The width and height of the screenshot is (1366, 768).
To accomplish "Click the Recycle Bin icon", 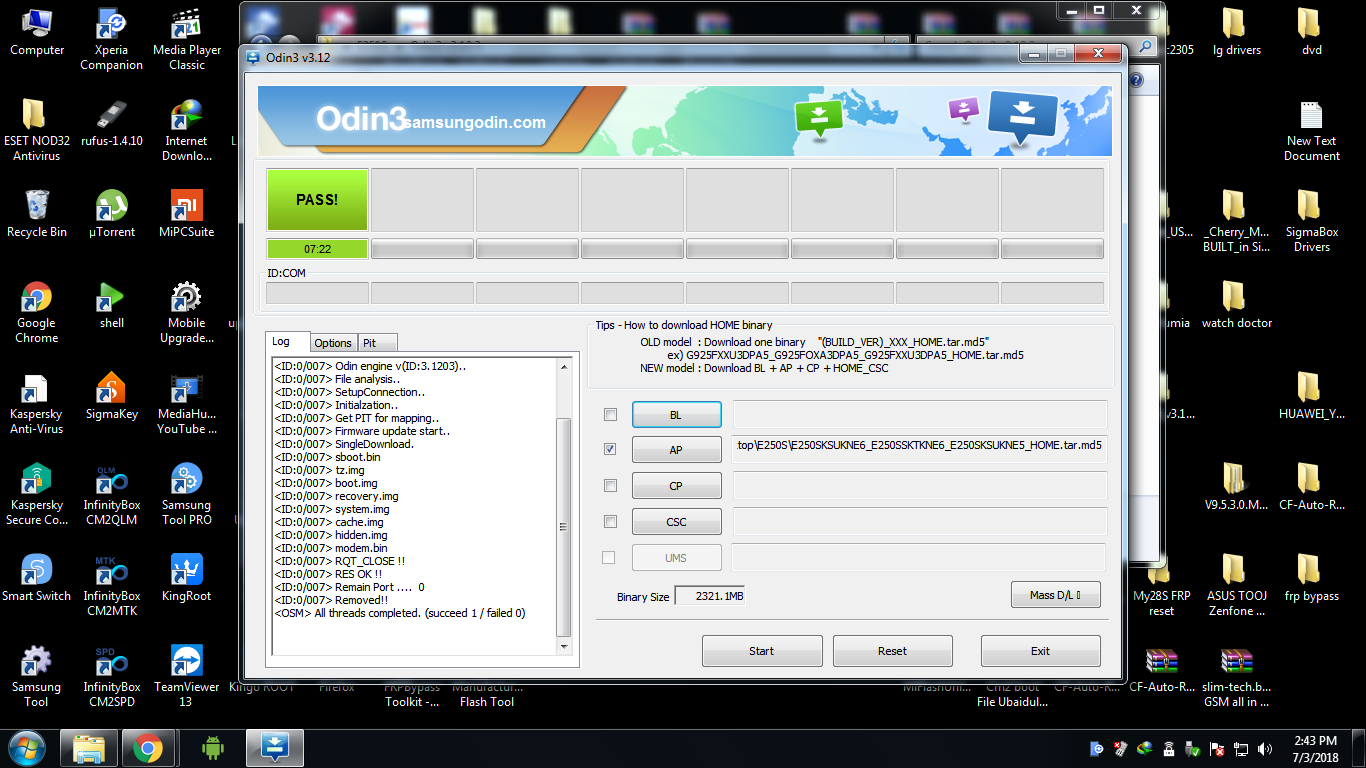I will (37, 215).
